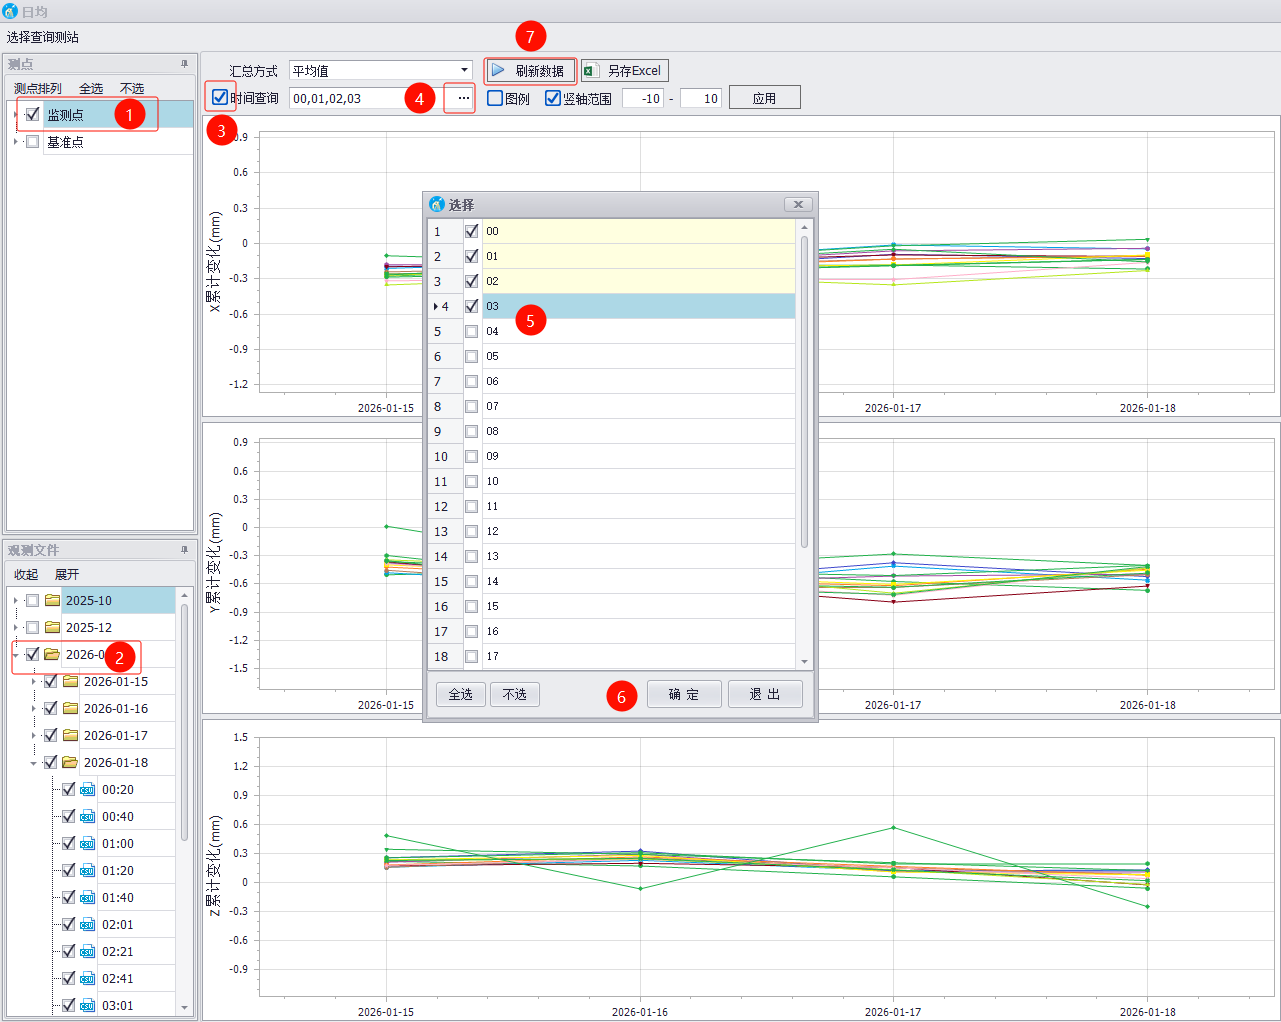The height and width of the screenshot is (1022, 1281).
Task: Open time selection with ellipsis button
Action: (463, 98)
